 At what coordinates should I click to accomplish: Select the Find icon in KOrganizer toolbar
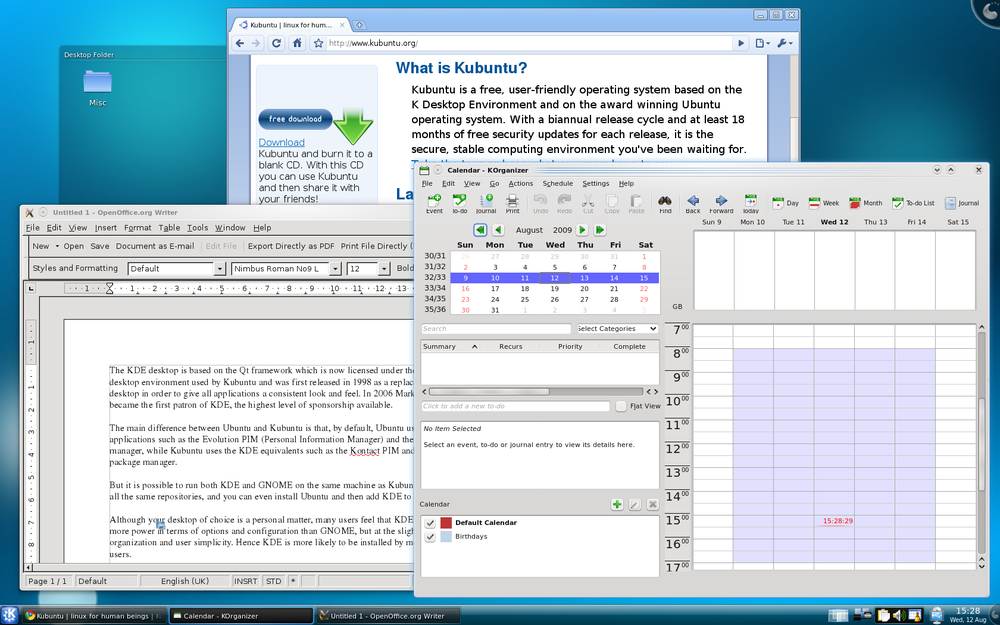click(x=665, y=202)
